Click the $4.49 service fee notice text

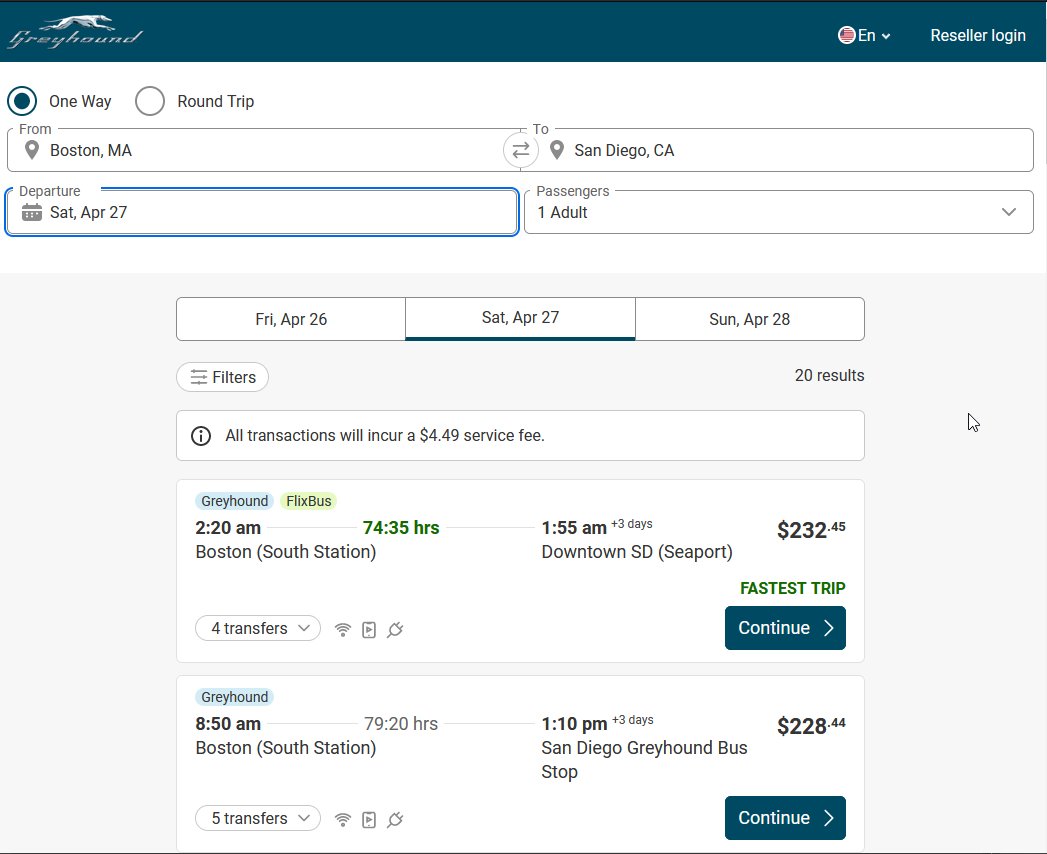[x=385, y=435]
